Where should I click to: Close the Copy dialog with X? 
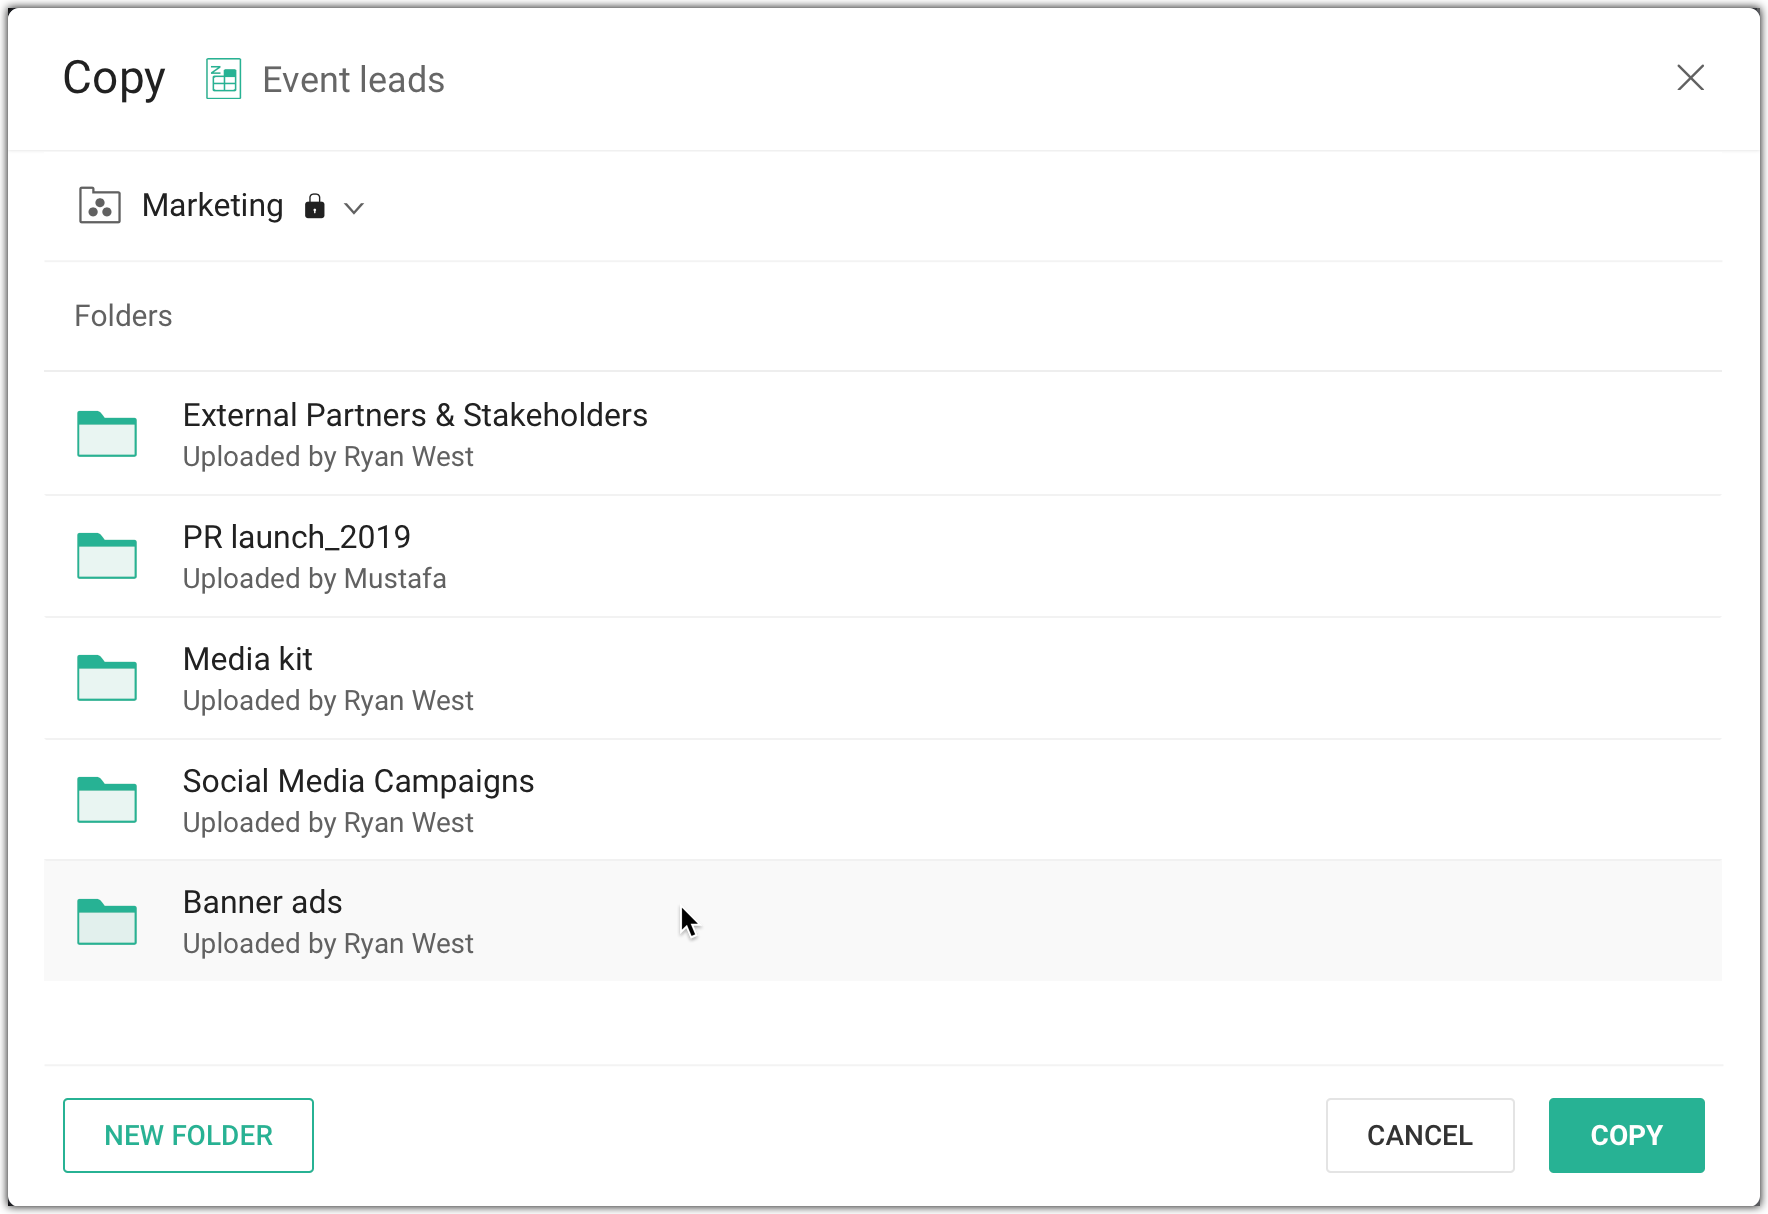click(1690, 78)
